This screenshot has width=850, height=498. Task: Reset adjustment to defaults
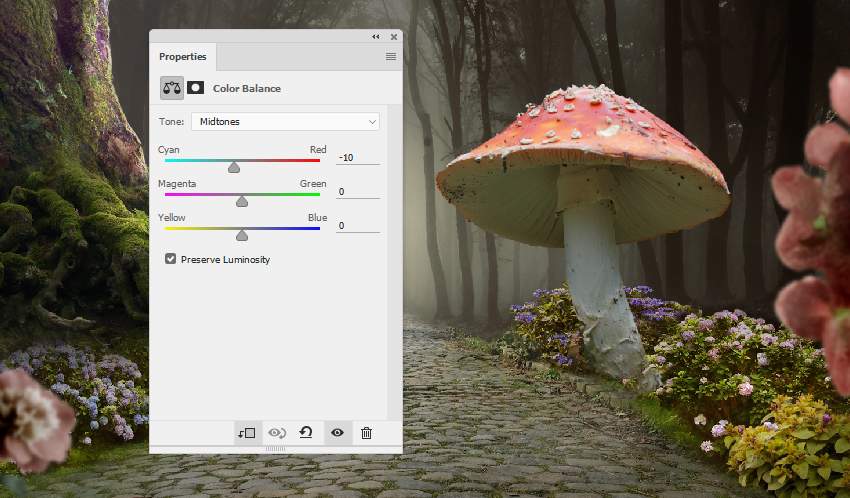point(306,432)
